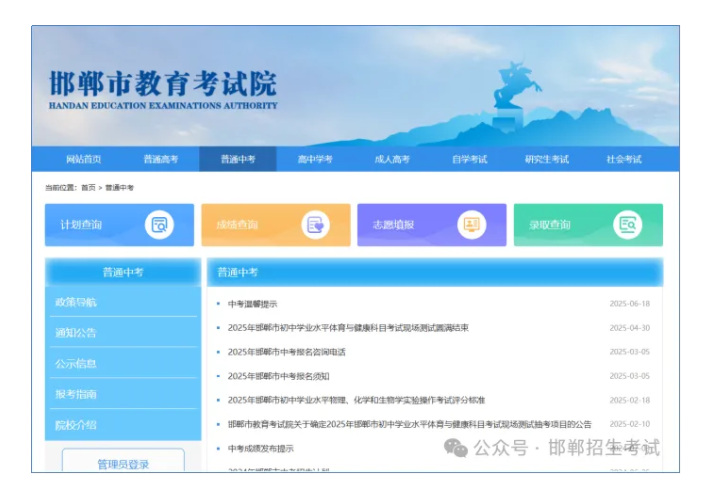Click the 计划查询 magnifier icon

(159, 225)
